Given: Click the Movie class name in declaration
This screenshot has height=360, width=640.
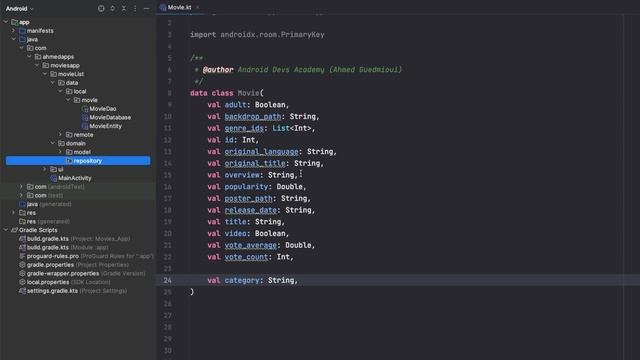Looking at the screenshot, I should [x=249, y=93].
